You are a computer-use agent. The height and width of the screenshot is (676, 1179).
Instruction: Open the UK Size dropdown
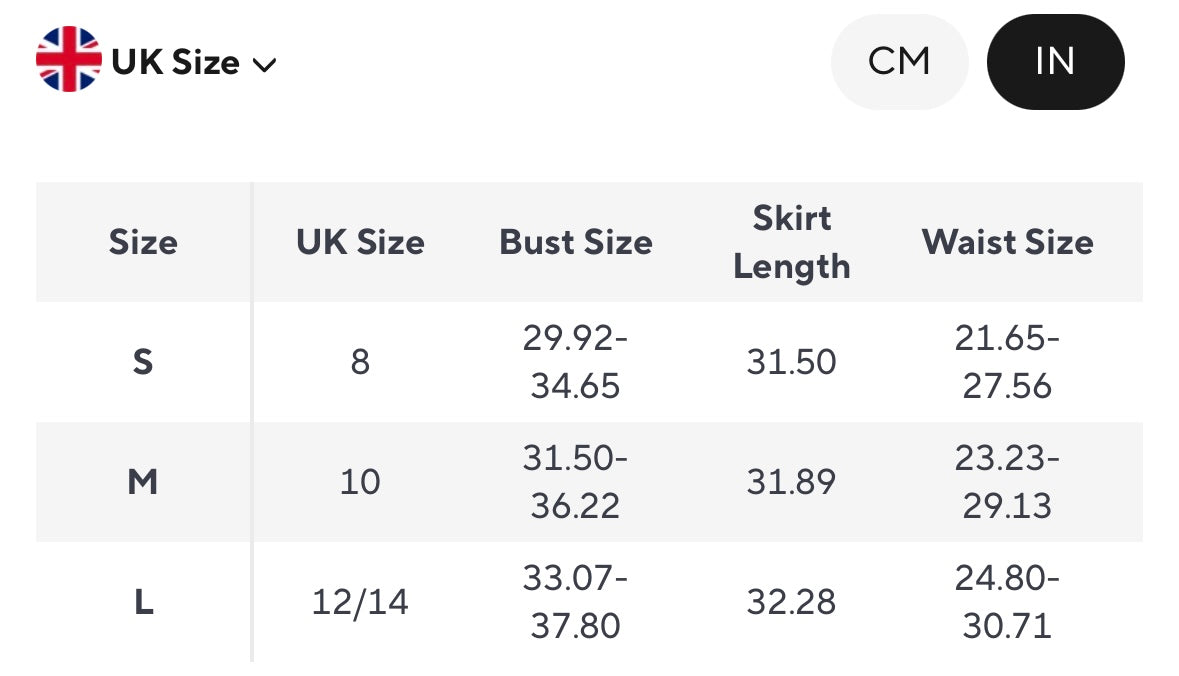(175, 62)
